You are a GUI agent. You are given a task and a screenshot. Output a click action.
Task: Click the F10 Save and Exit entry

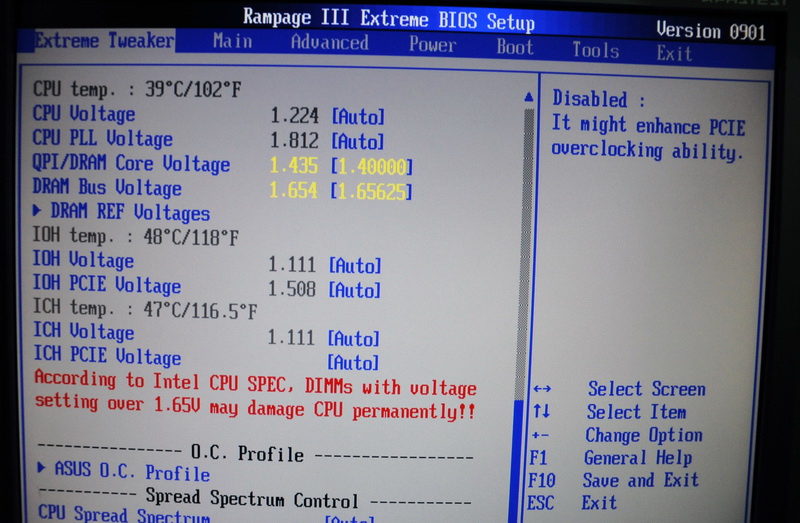point(613,480)
